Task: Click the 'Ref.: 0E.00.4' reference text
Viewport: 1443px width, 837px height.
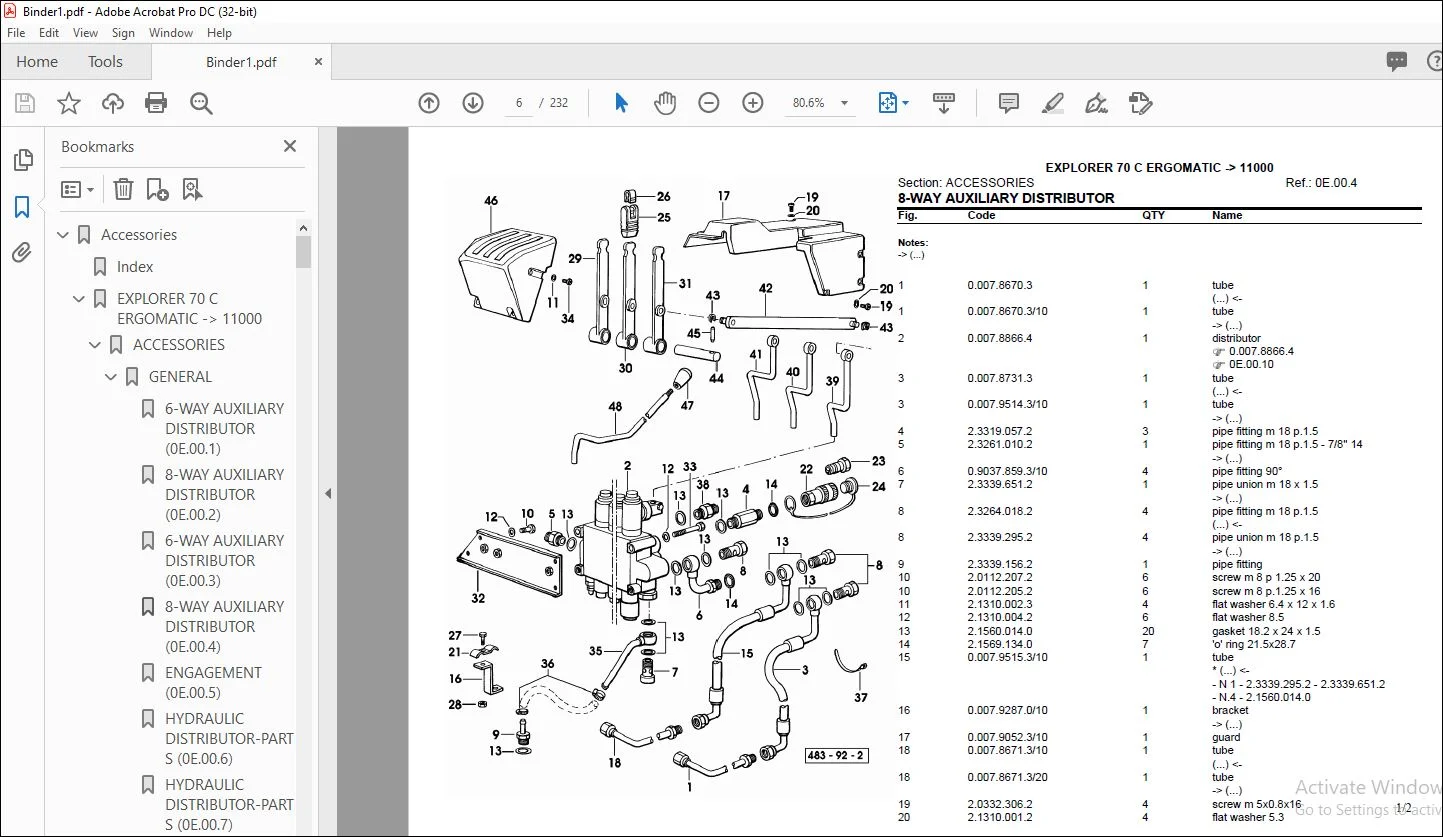Action: click(x=1321, y=183)
